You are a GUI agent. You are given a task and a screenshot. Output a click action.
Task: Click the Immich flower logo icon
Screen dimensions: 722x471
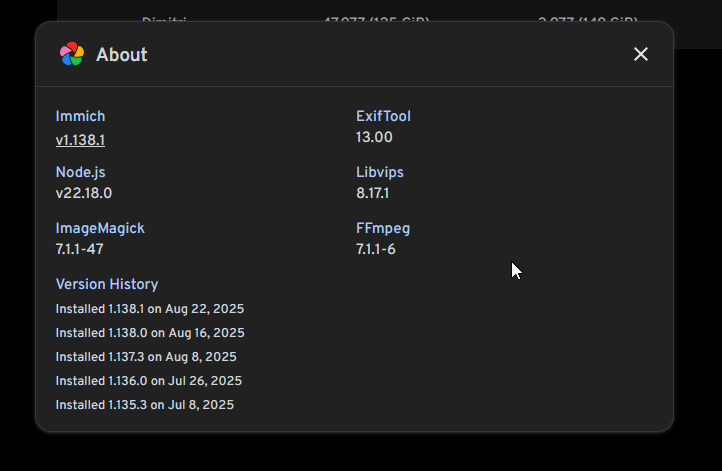coord(72,54)
